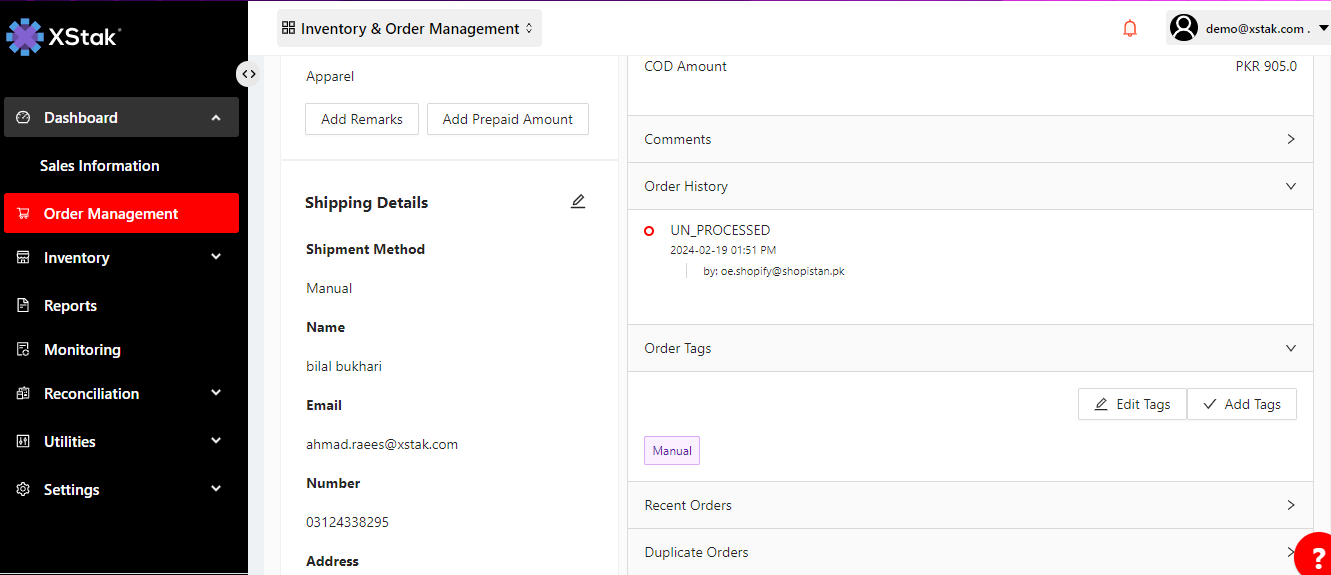Click the Monitoring icon in sidebar
Image resolution: width=1331 pixels, height=575 pixels.
(23, 350)
